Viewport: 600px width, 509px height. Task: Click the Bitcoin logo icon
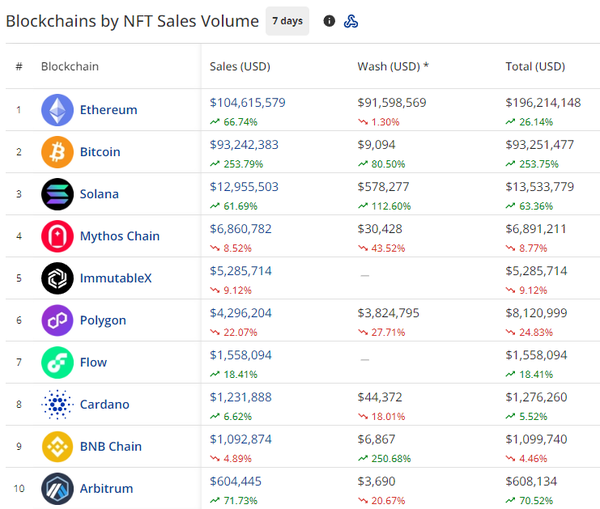57,152
